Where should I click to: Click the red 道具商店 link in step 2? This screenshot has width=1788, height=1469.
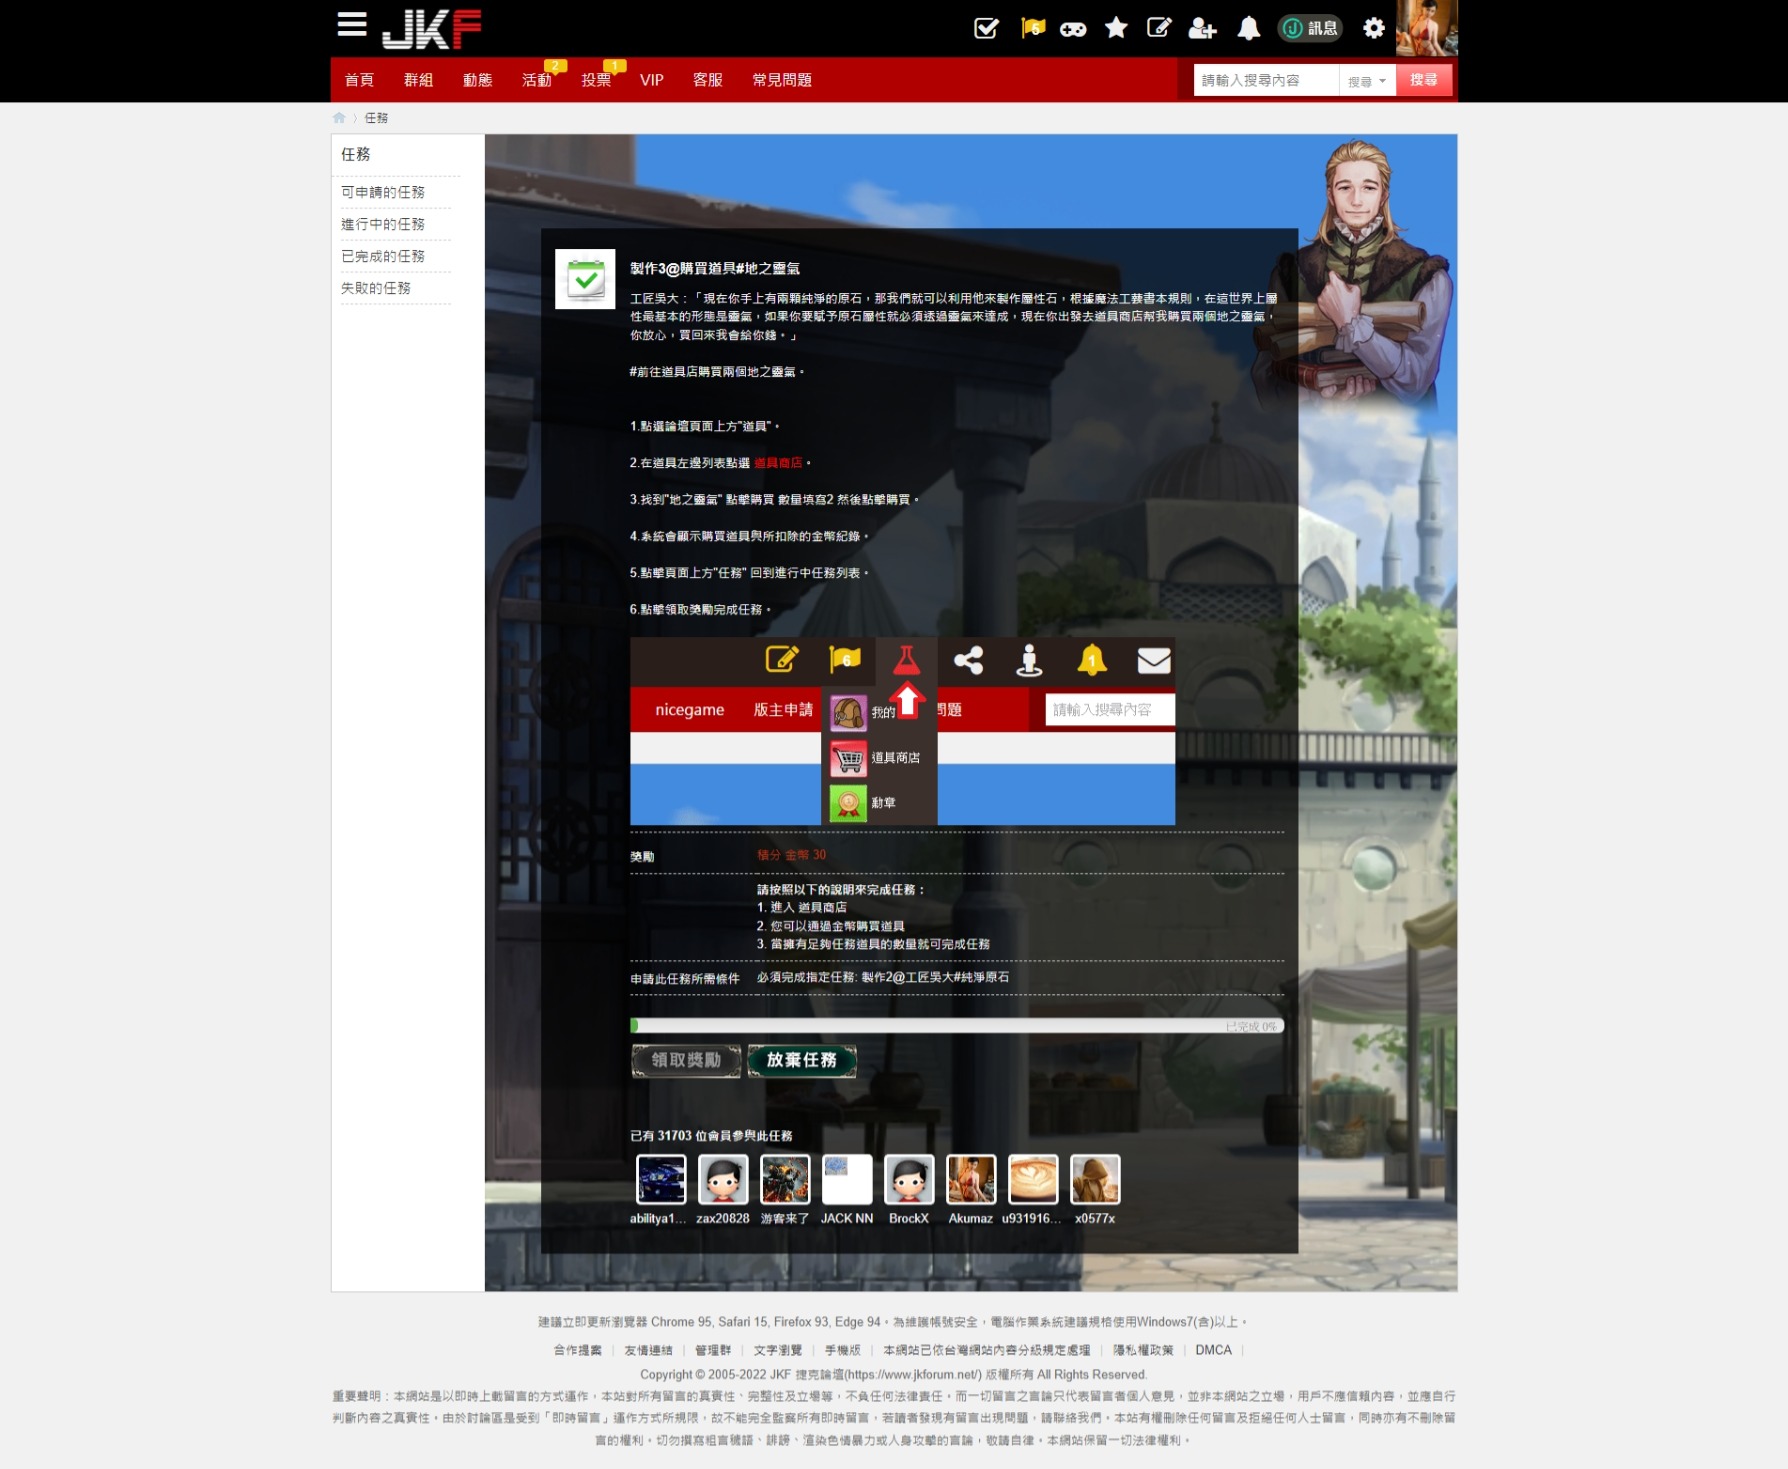[778, 463]
